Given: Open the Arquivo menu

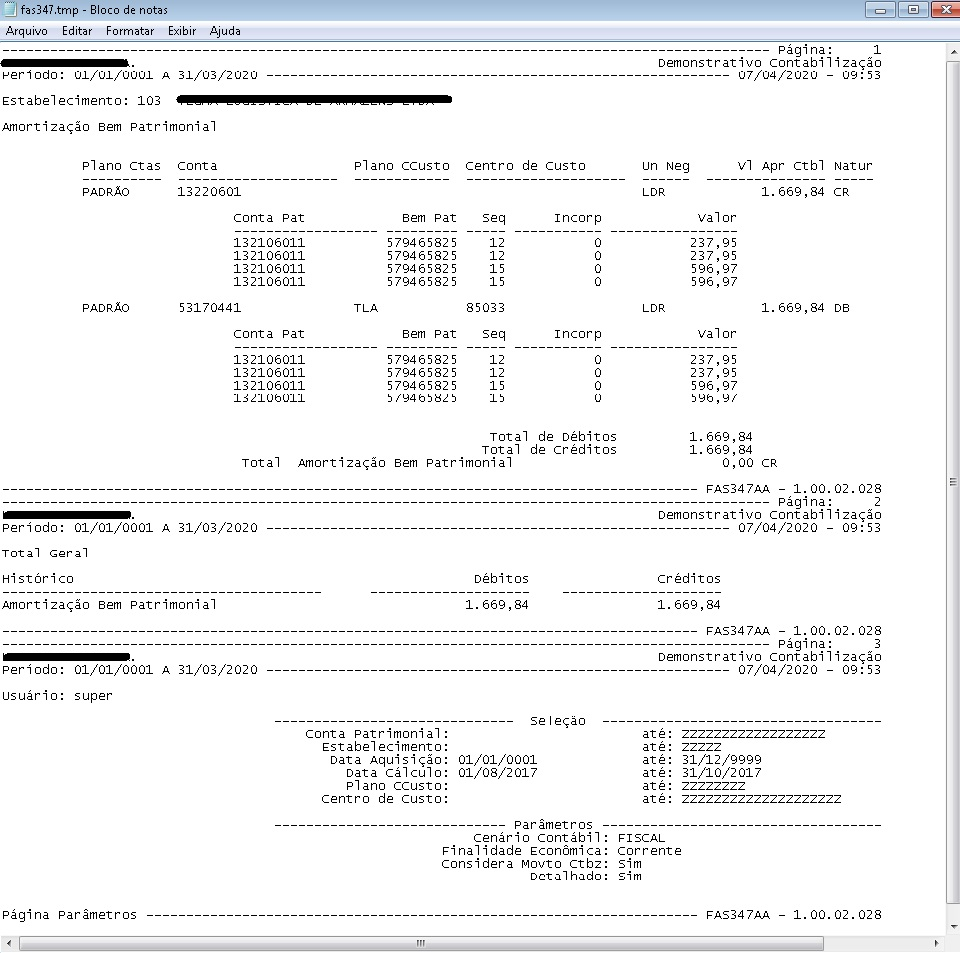Looking at the screenshot, I should coord(26,31).
